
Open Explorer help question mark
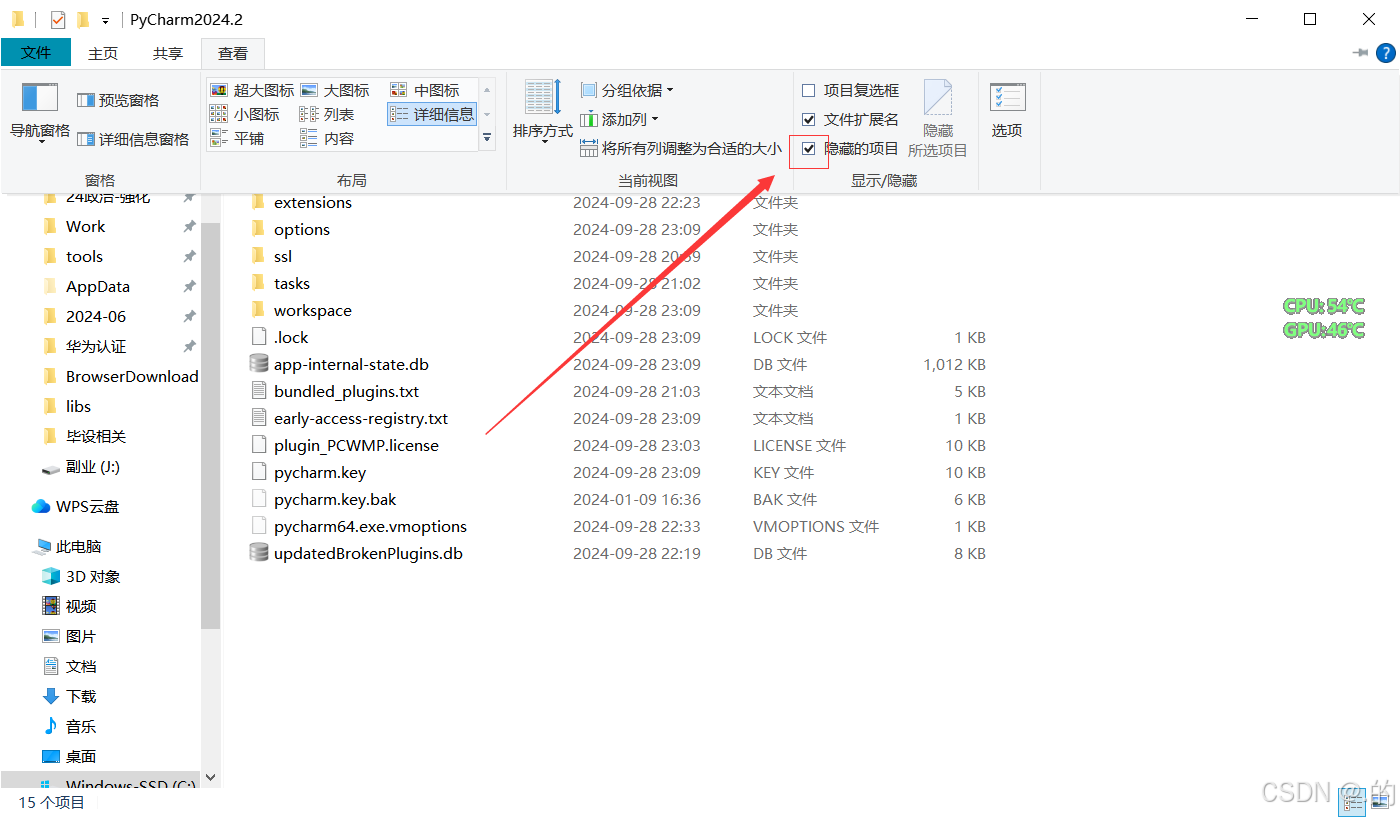(1386, 52)
